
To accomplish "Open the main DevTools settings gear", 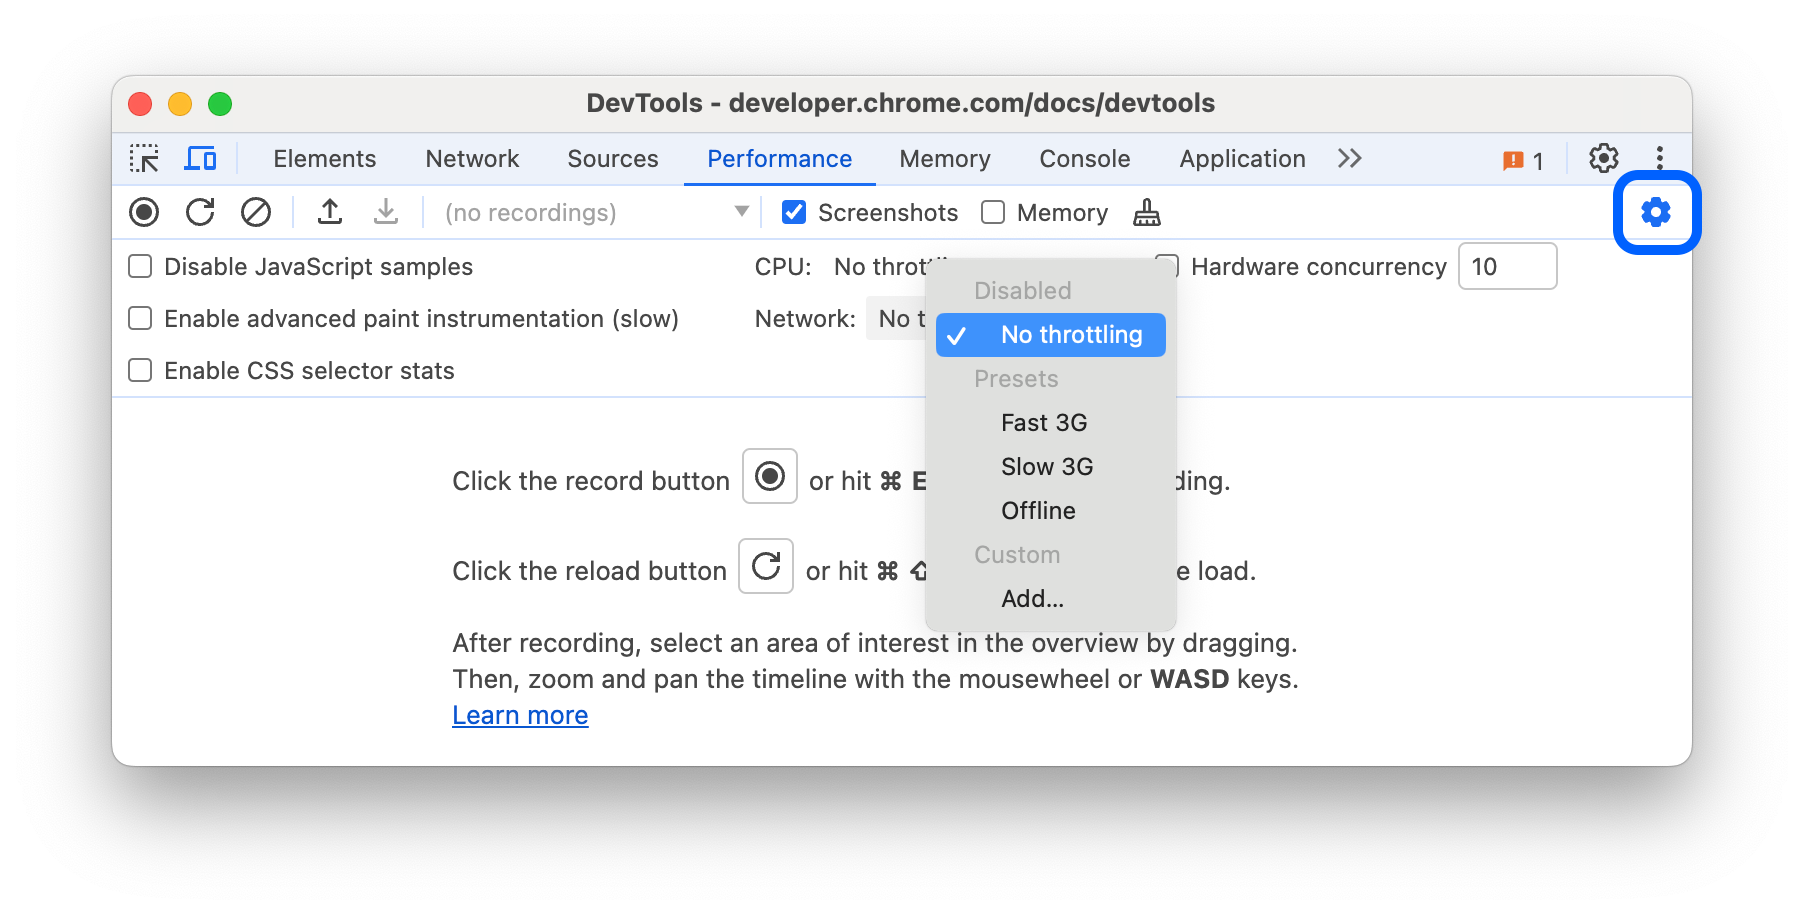I will [x=1602, y=158].
